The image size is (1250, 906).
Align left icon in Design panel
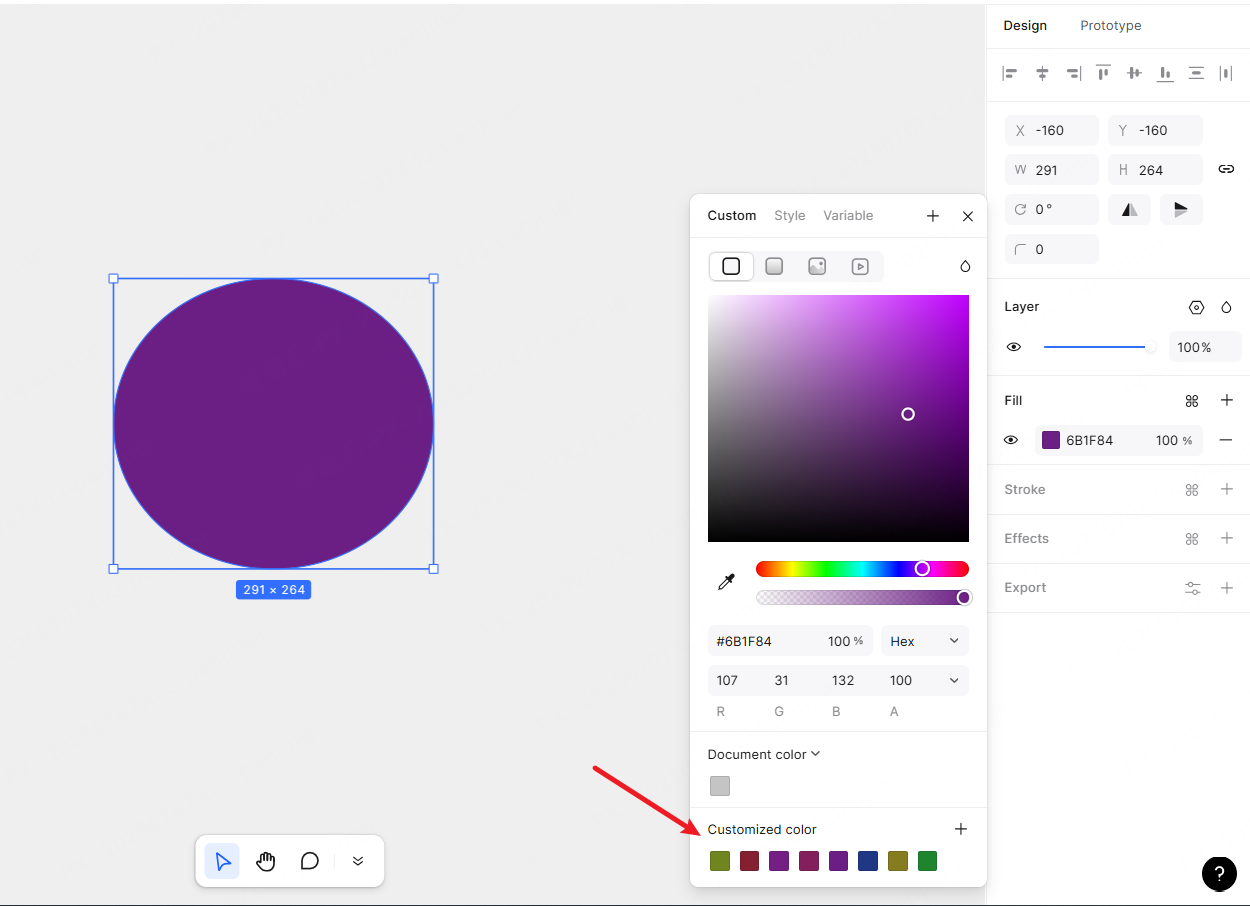tap(1010, 73)
